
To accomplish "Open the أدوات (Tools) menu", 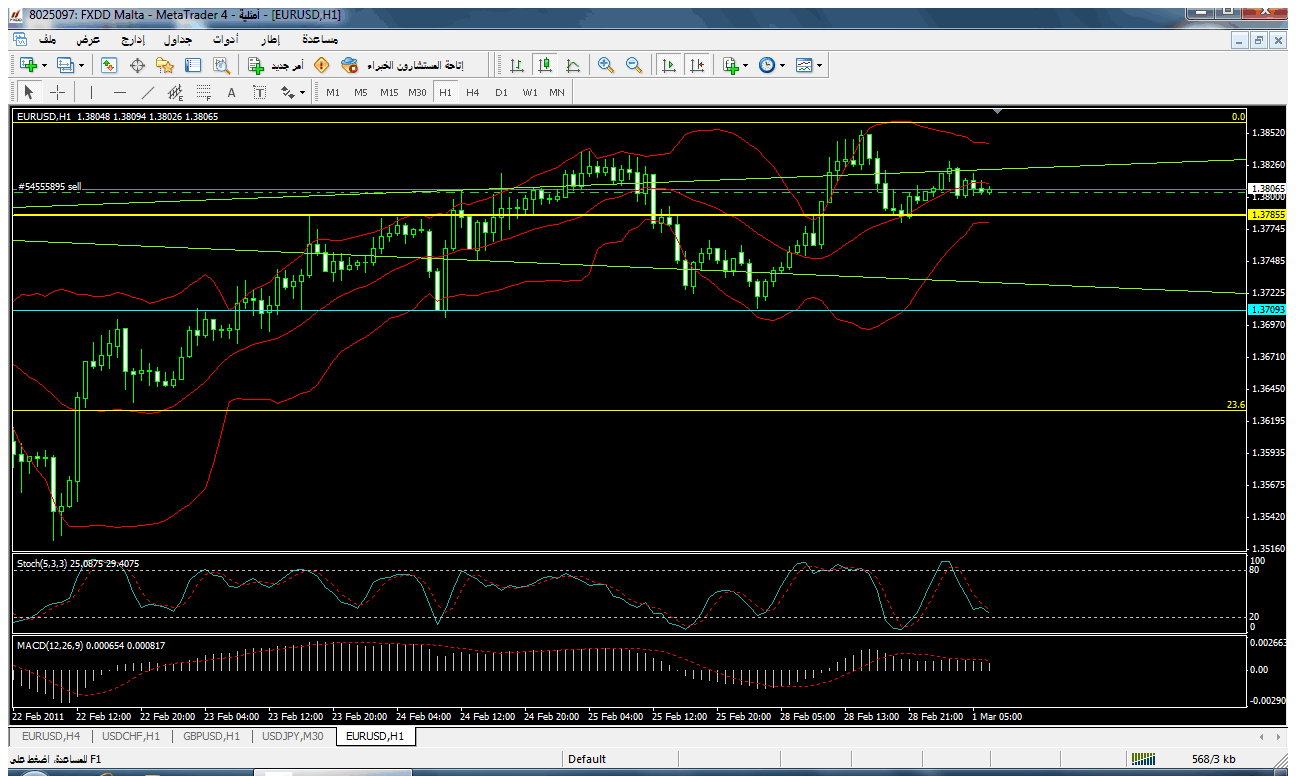I will [x=224, y=39].
